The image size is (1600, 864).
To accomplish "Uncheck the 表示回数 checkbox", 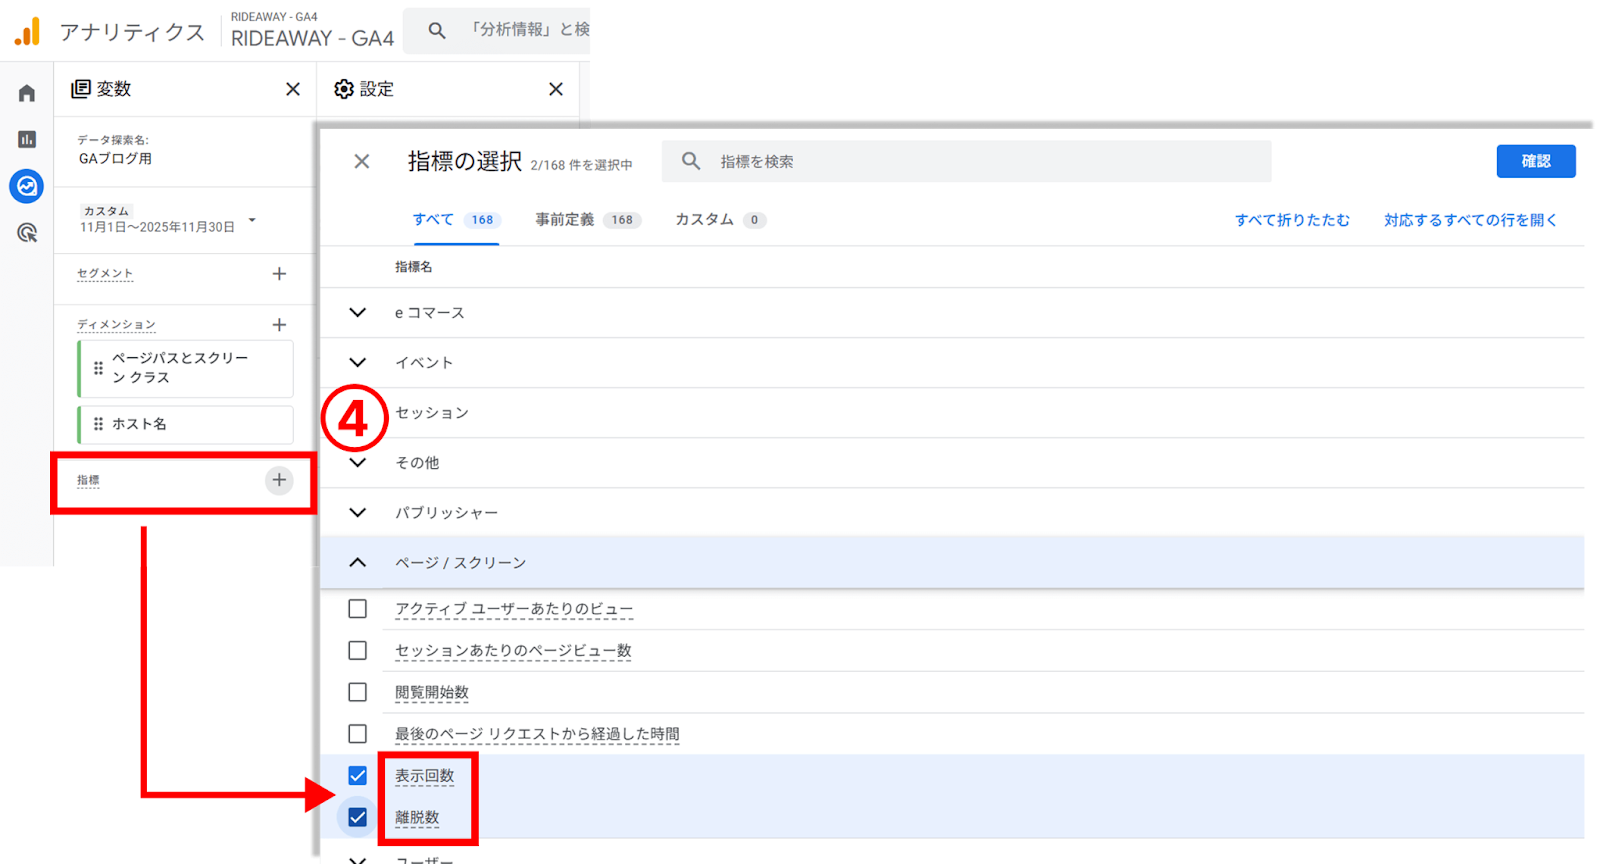I will (x=357, y=776).
